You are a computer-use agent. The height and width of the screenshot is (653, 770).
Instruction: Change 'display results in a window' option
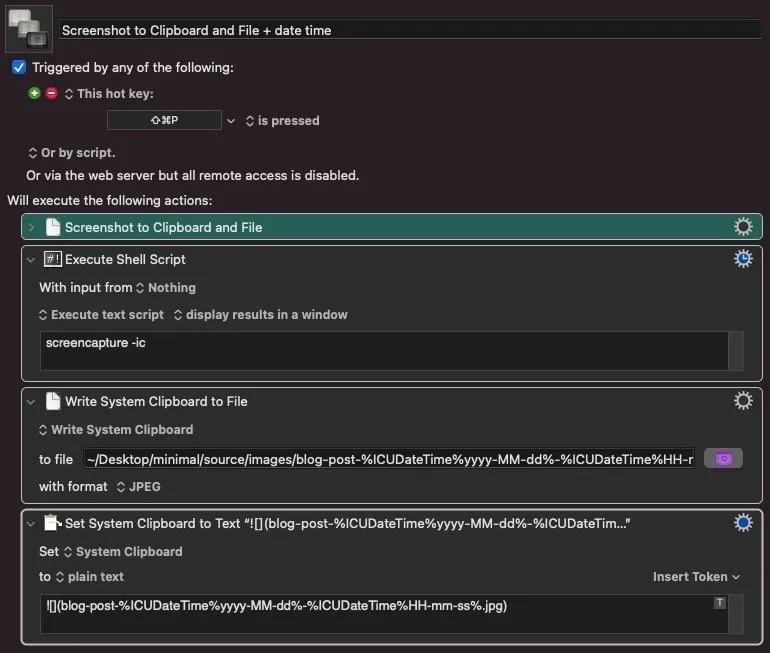(261, 315)
